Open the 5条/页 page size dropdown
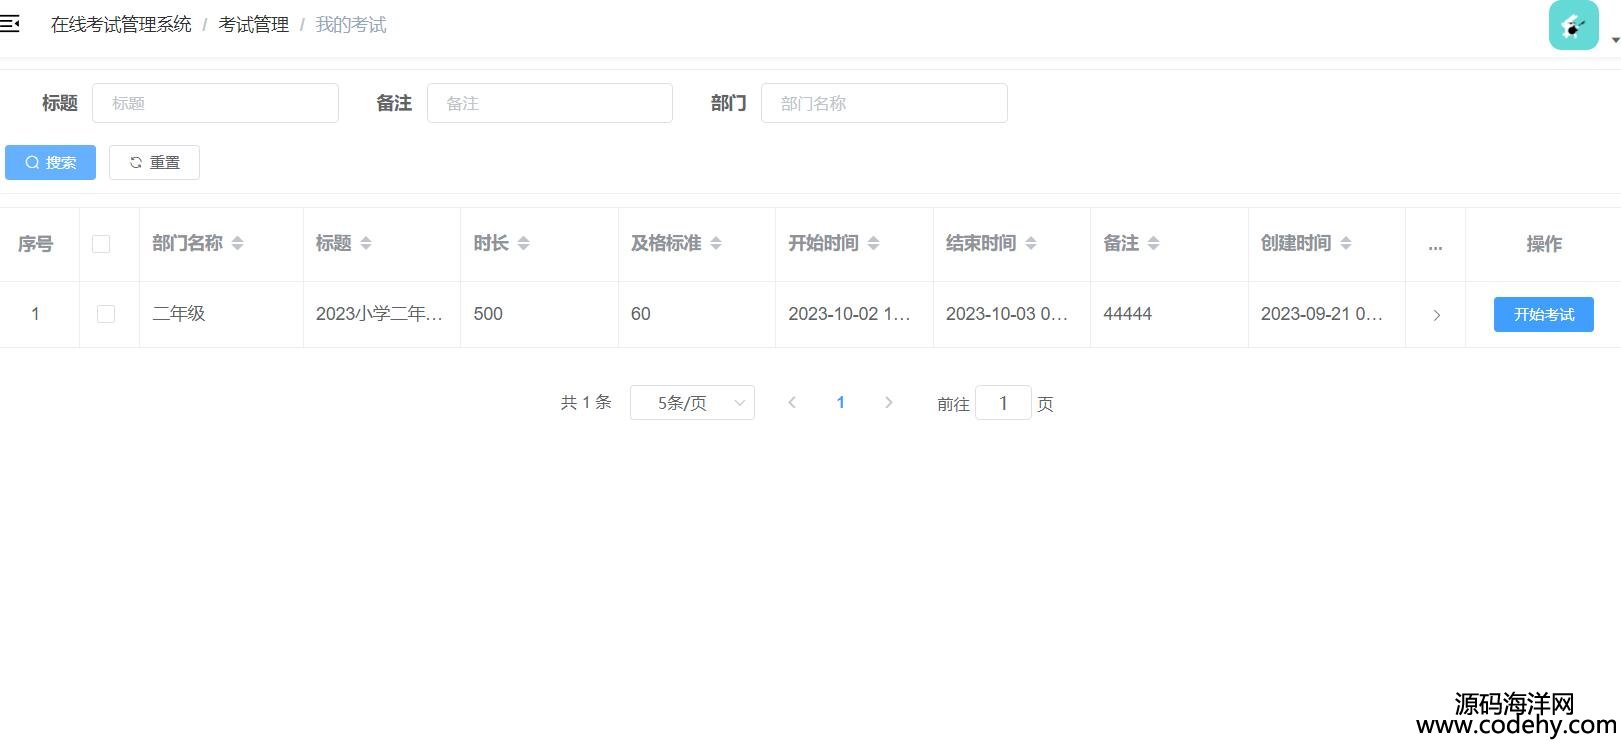 tap(692, 403)
